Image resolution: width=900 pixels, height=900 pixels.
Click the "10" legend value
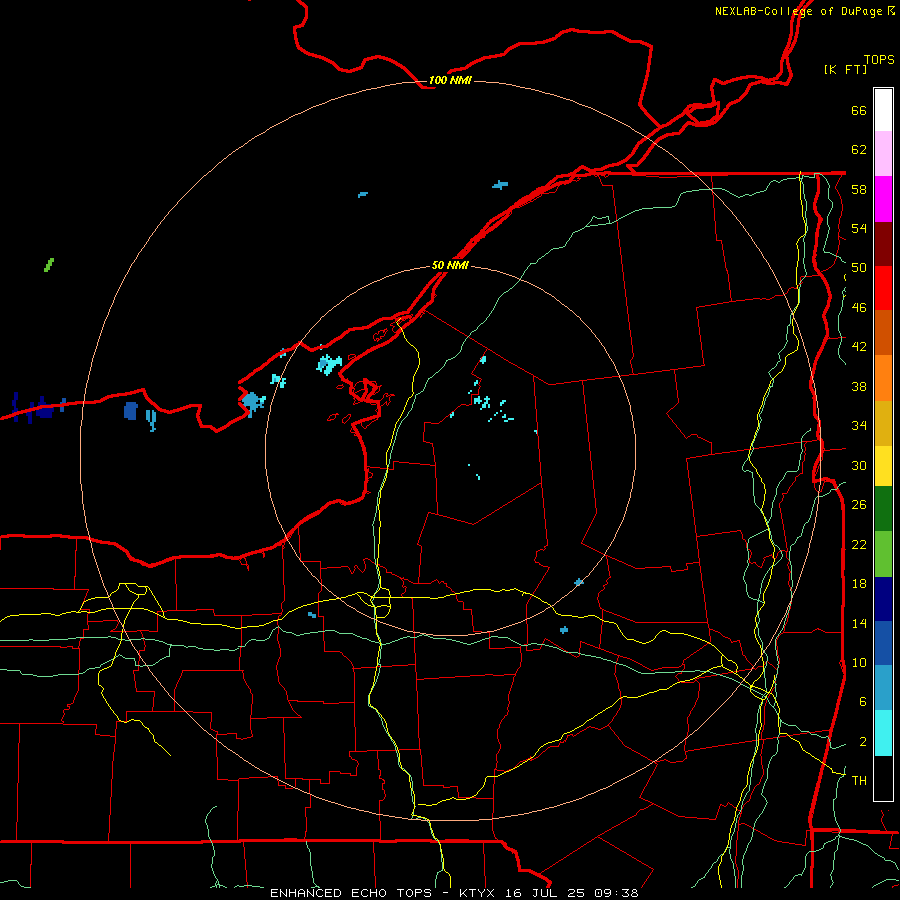pos(859,662)
